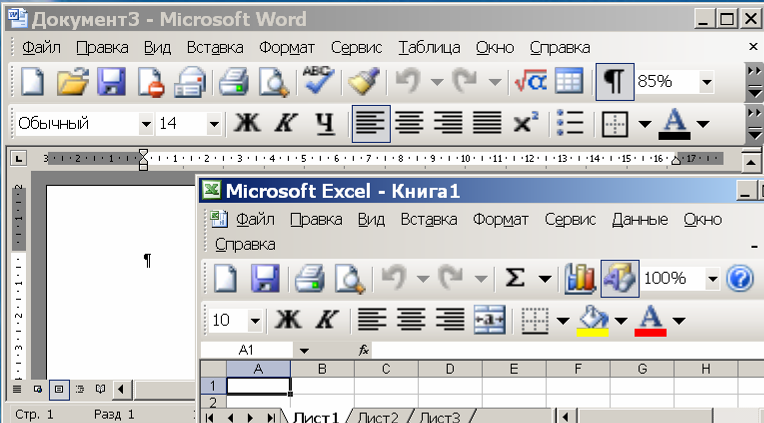Select the format painter brush in Word
Viewport: 764px width, 423px height.
pyautogui.click(x=363, y=81)
